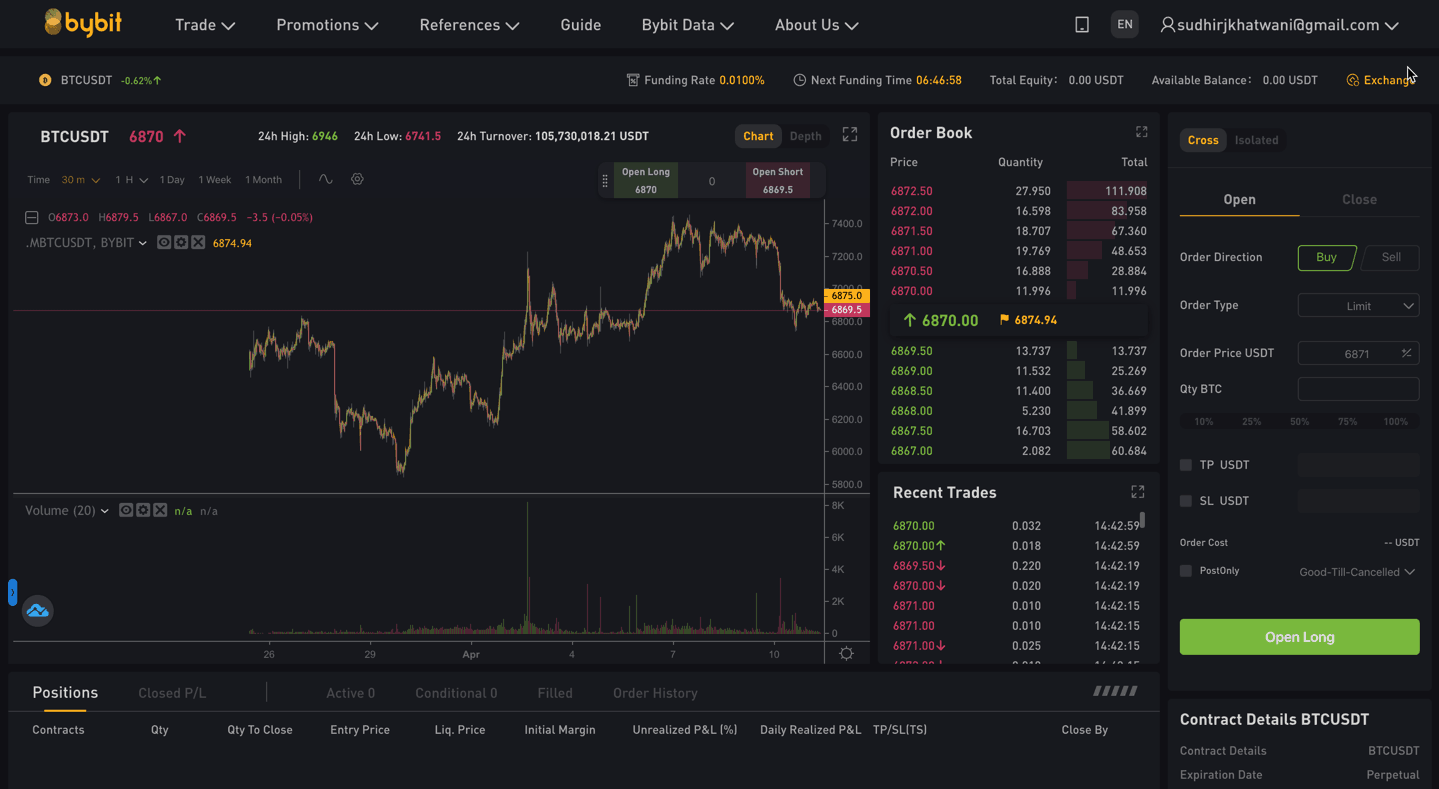
Task: Collapse the chart legend with minus box
Action: point(32,217)
